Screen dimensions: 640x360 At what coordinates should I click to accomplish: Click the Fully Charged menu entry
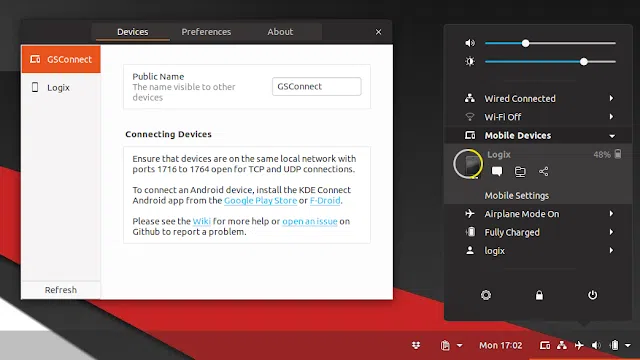click(538, 232)
